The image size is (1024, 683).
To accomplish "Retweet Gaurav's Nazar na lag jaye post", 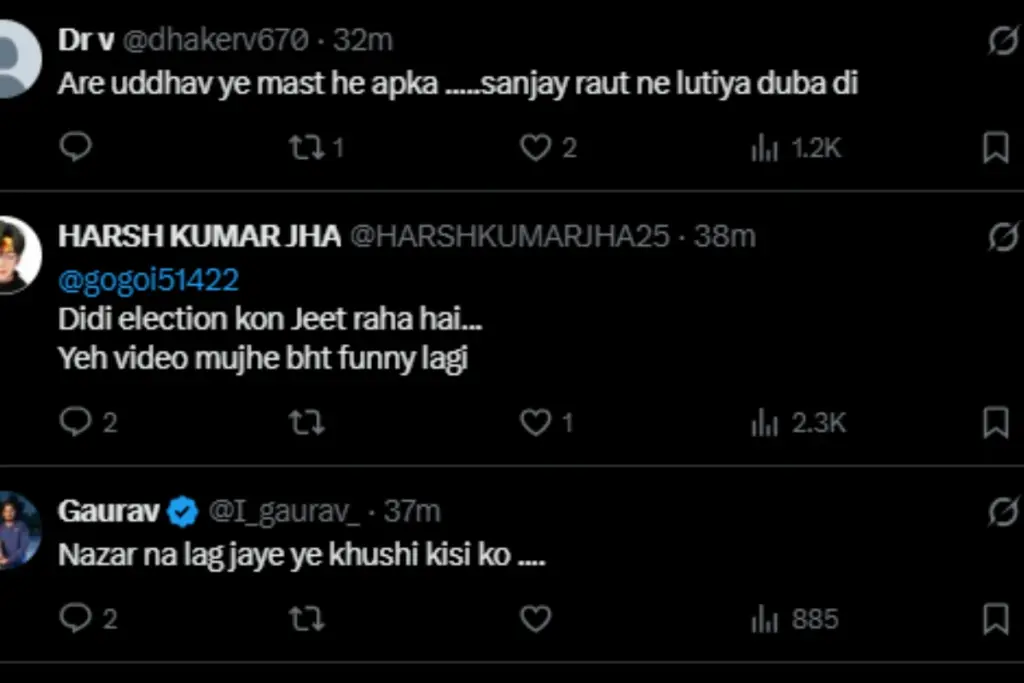I will click(306, 618).
